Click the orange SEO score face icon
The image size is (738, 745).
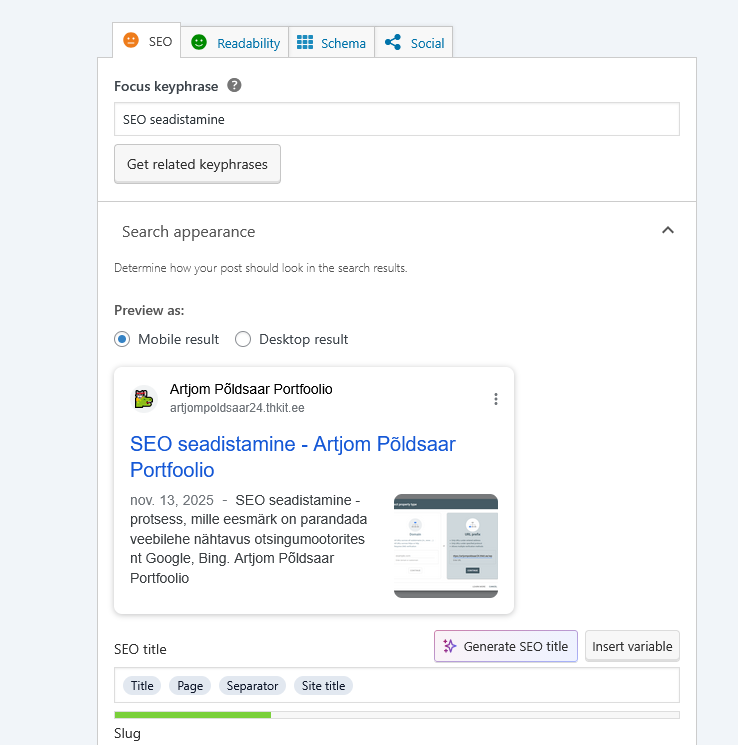(131, 41)
